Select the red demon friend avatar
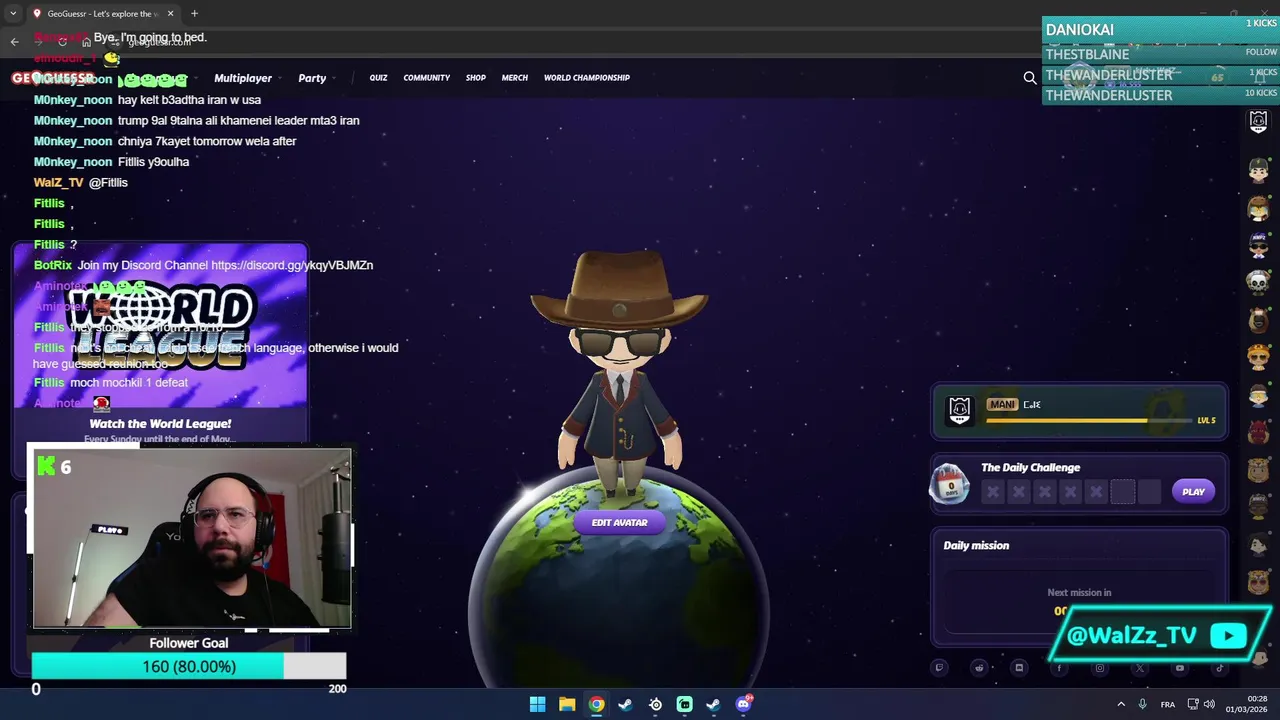This screenshot has height=720, width=1280. tap(1258, 433)
